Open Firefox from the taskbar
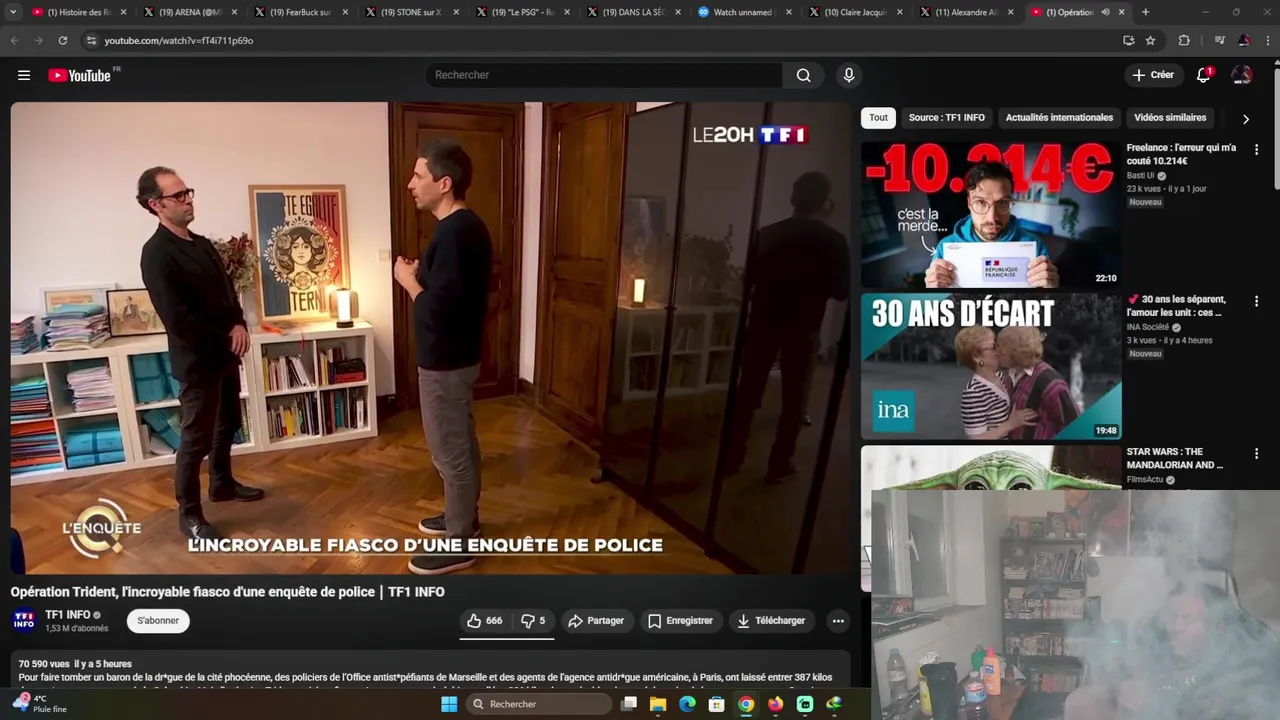This screenshot has width=1280, height=720. pyautogui.click(x=775, y=704)
